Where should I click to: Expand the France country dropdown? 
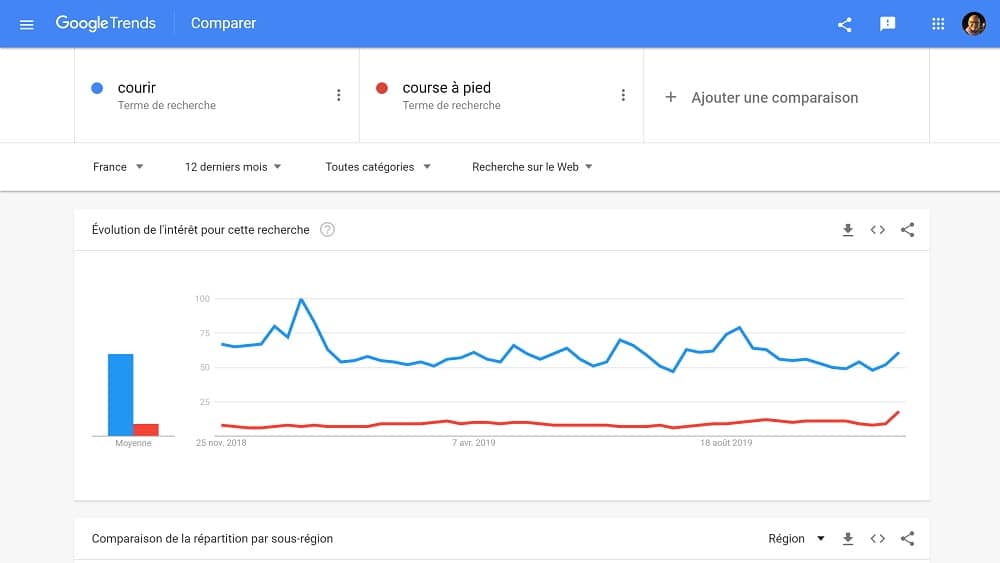point(118,167)
